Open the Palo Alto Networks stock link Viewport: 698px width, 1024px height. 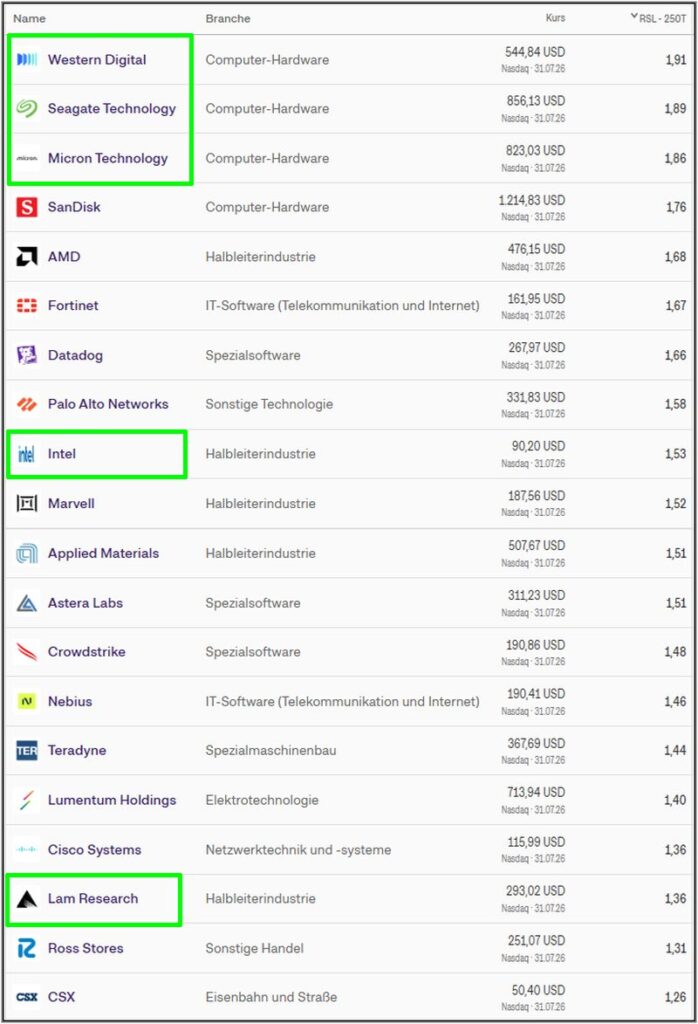coord(108,404)
